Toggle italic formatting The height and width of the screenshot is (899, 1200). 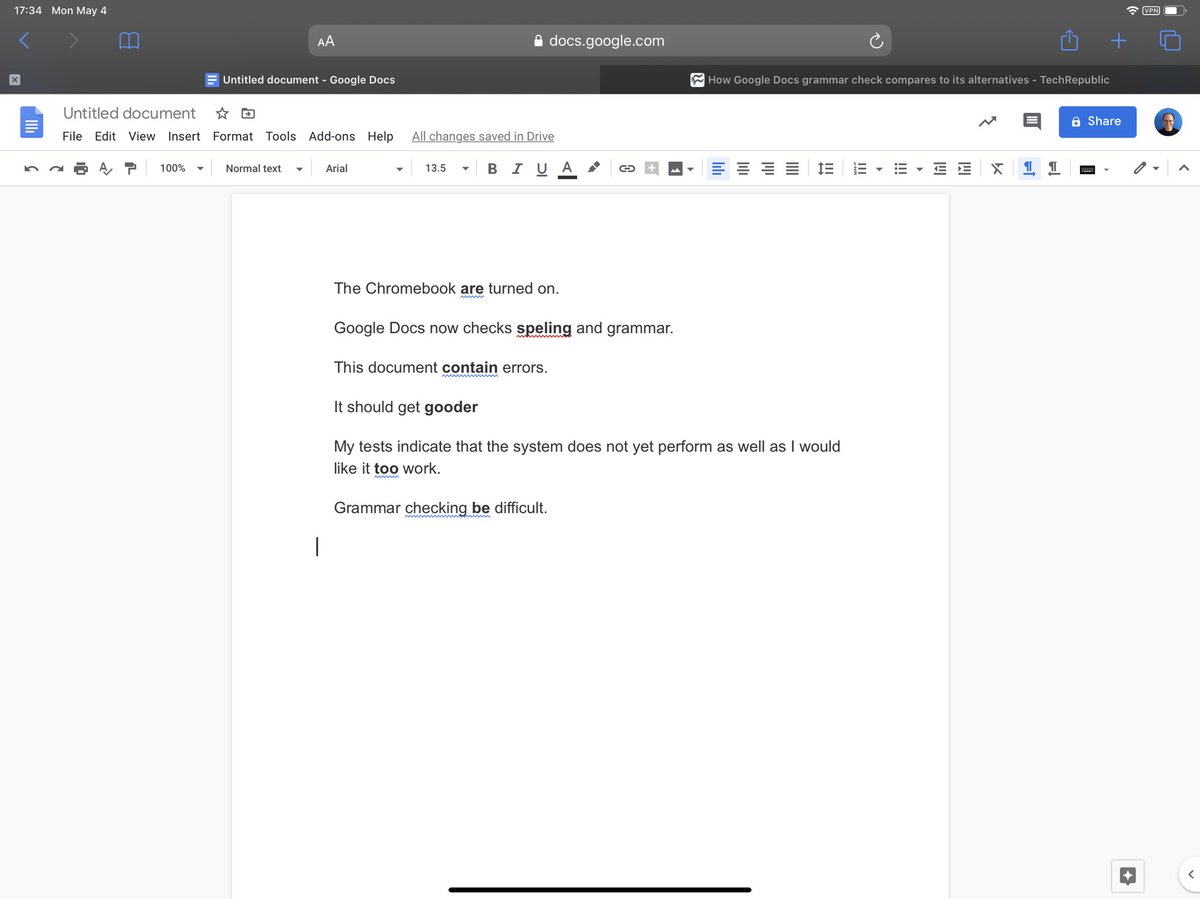pos(517,168)
